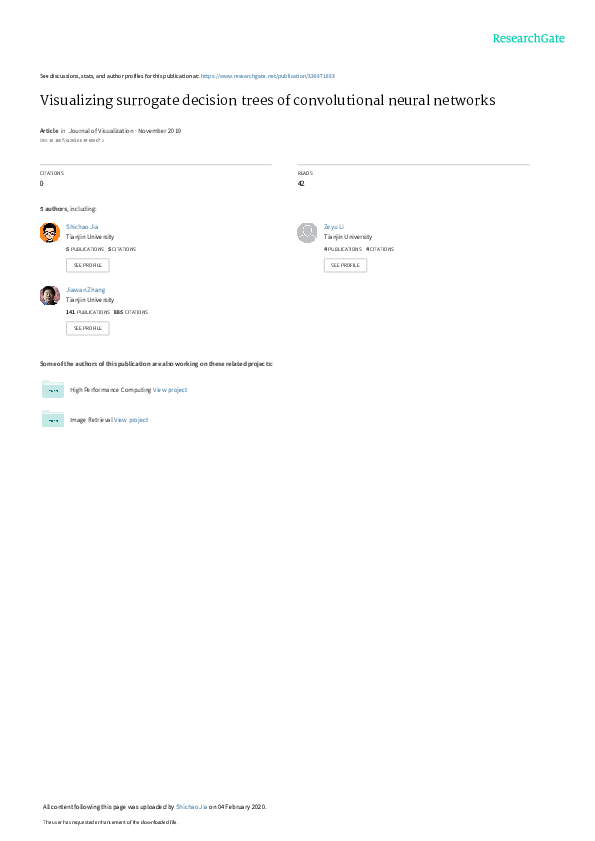Image resolution: width=595 pixels, height=841 pixels.
Task: Open Zeyu Li author name link
Action: coord(334,227)
